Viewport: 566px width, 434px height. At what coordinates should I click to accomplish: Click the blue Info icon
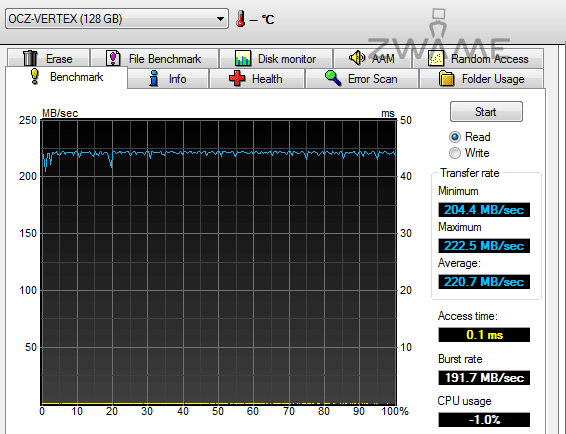pos(154,78)
